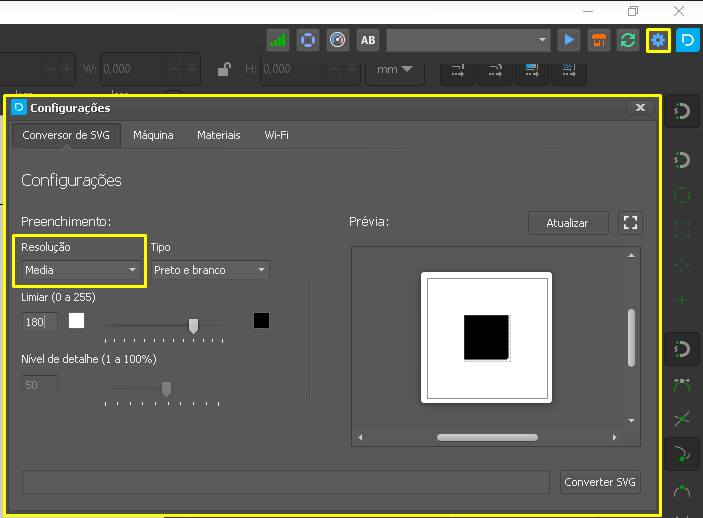Click the green crosshair sidebar icon
Viewport: 703px width, 518px height.
(x=682, y=265)
